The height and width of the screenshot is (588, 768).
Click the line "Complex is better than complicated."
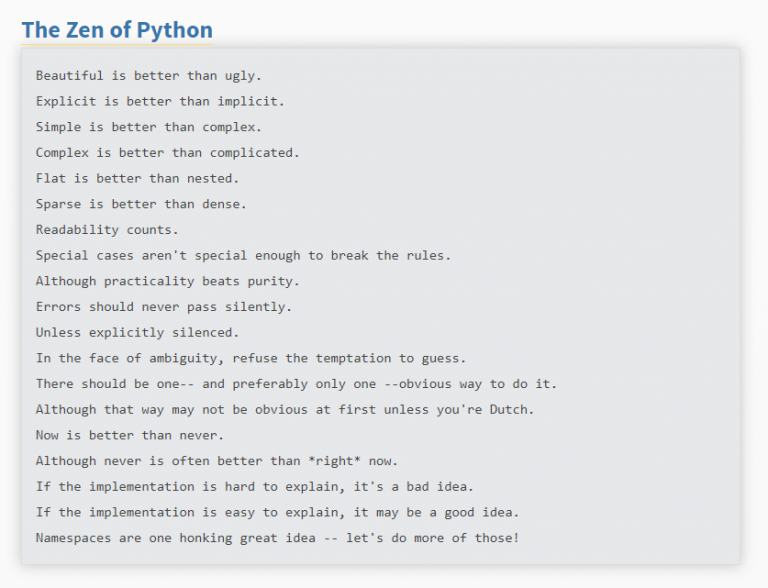point(167,153)
